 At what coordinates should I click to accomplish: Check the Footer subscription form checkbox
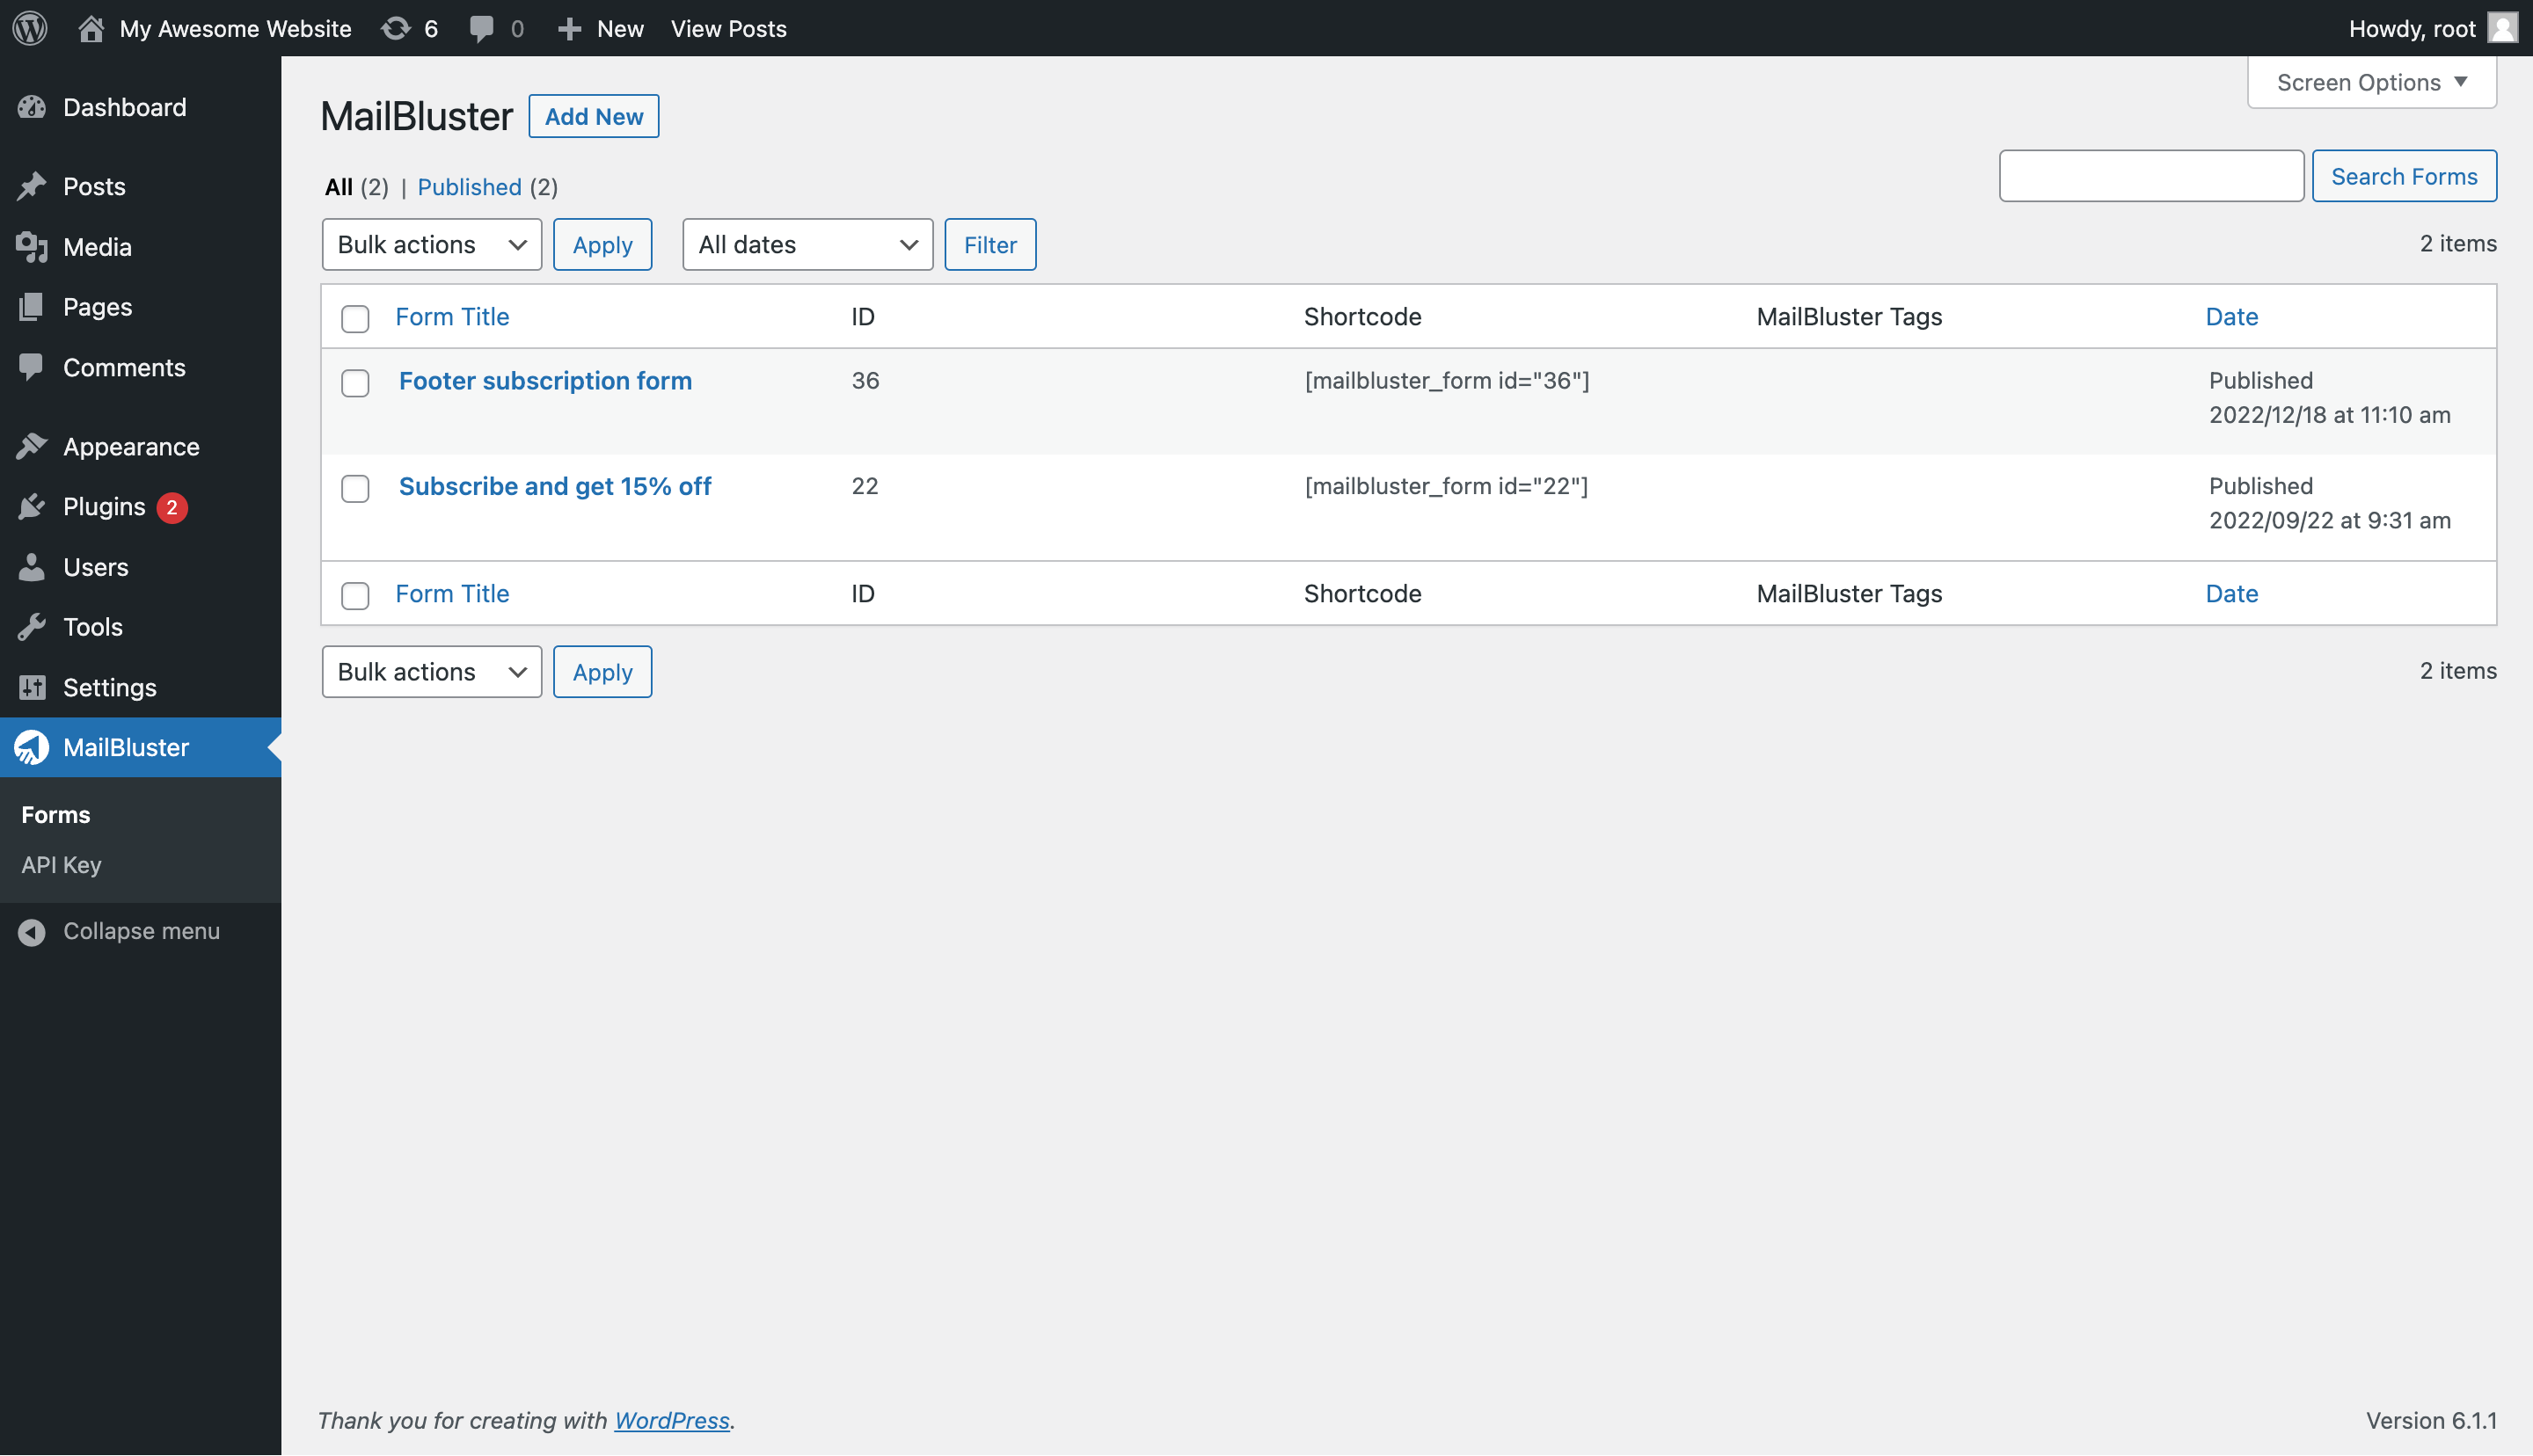point(355,383)
